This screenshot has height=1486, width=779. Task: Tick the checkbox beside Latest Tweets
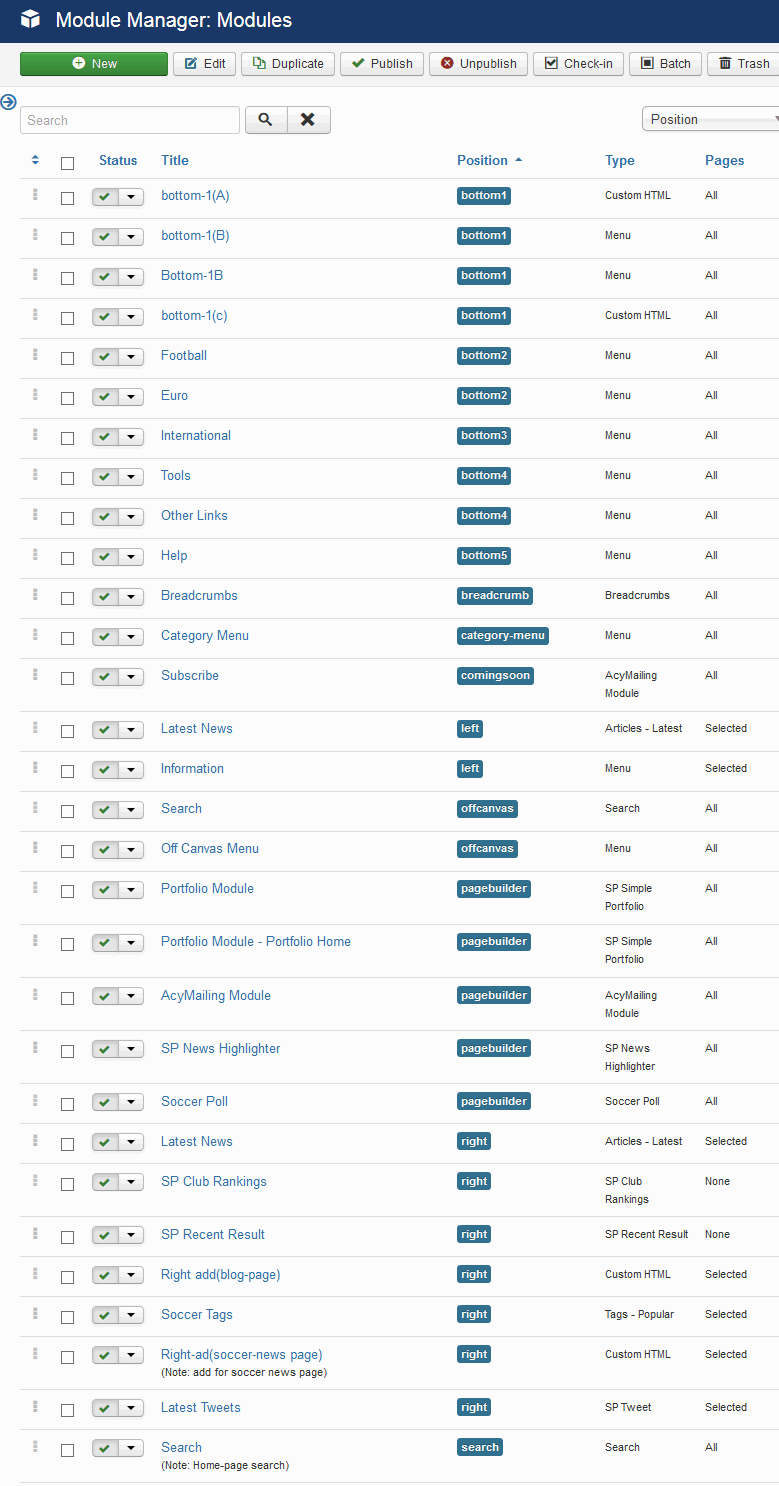(x=67, y=1410)
